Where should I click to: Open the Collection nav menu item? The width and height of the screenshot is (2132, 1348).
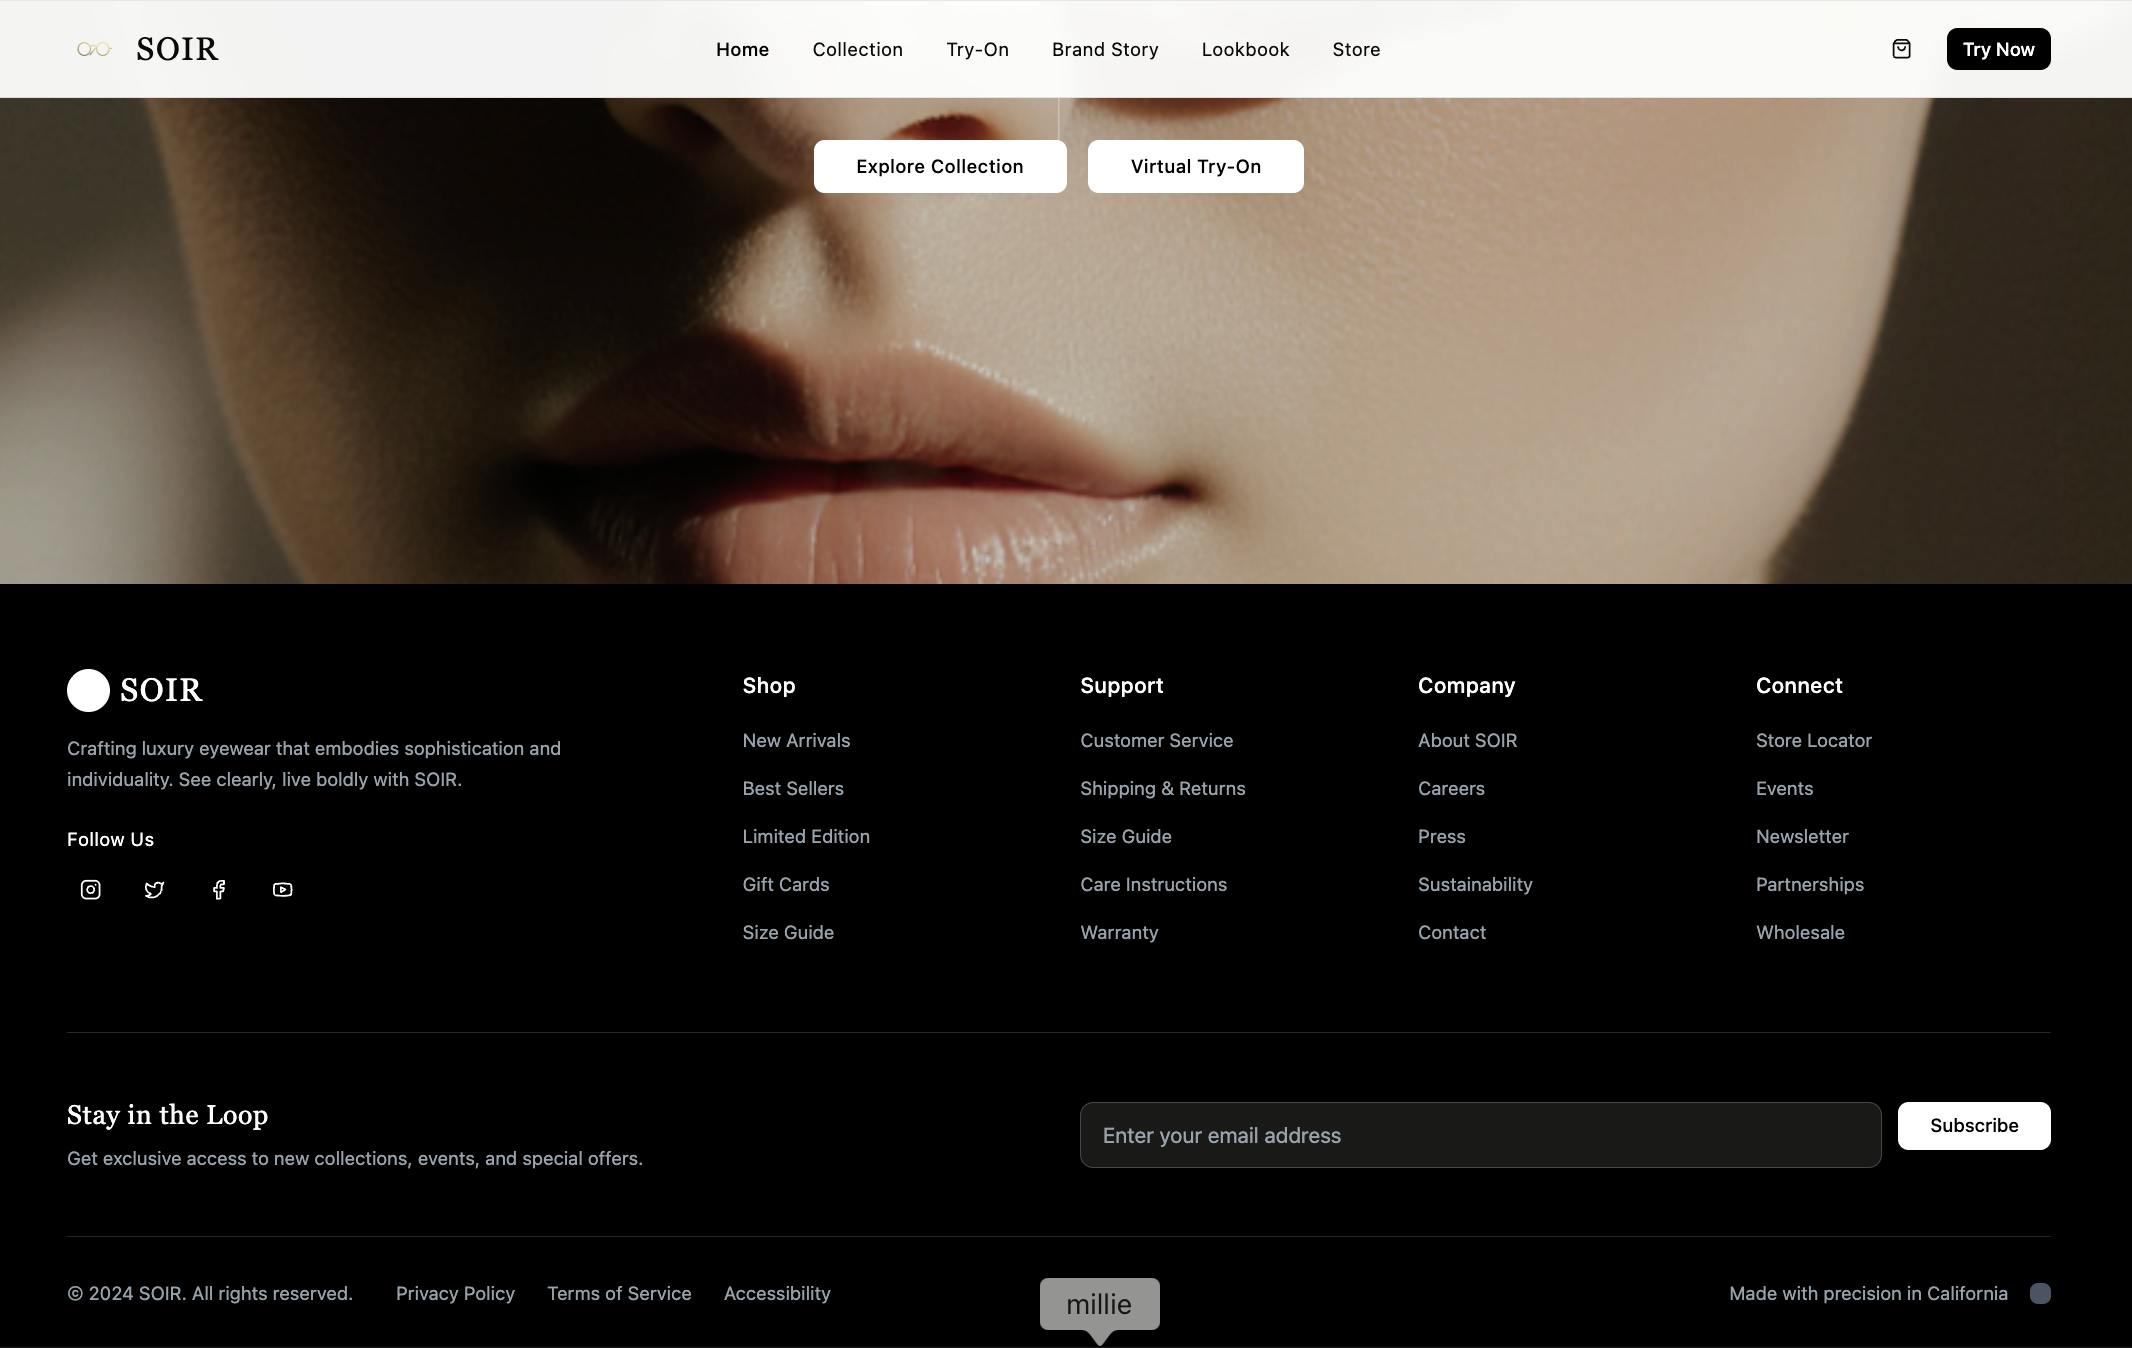(857, 49)
